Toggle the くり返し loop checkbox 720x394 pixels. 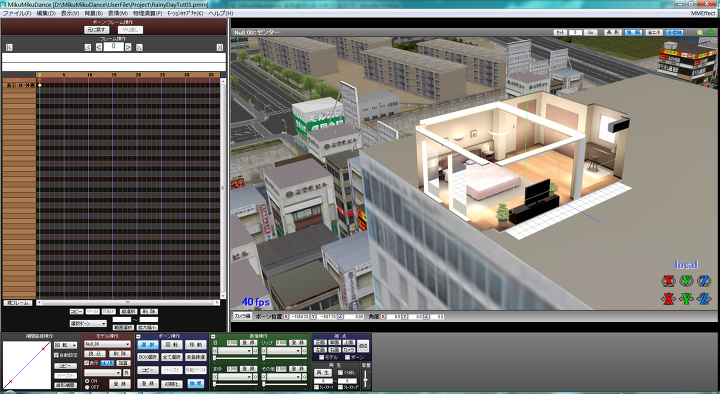tap(340, 372)
